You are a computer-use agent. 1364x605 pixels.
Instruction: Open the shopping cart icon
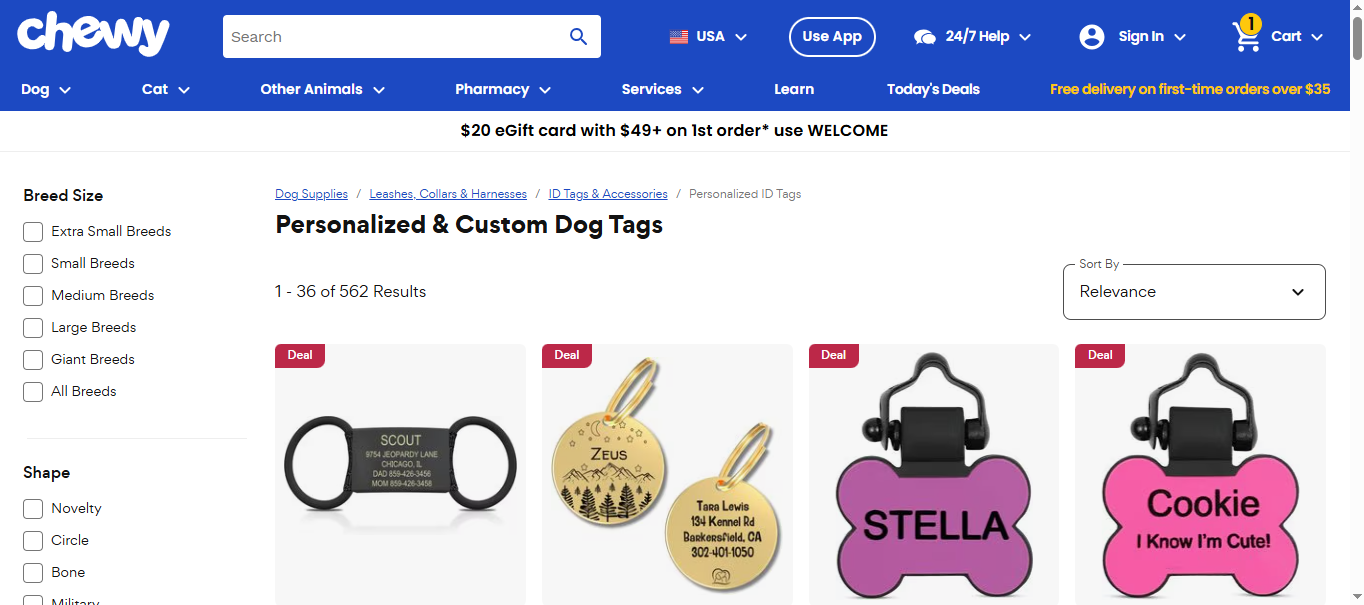1246,37
